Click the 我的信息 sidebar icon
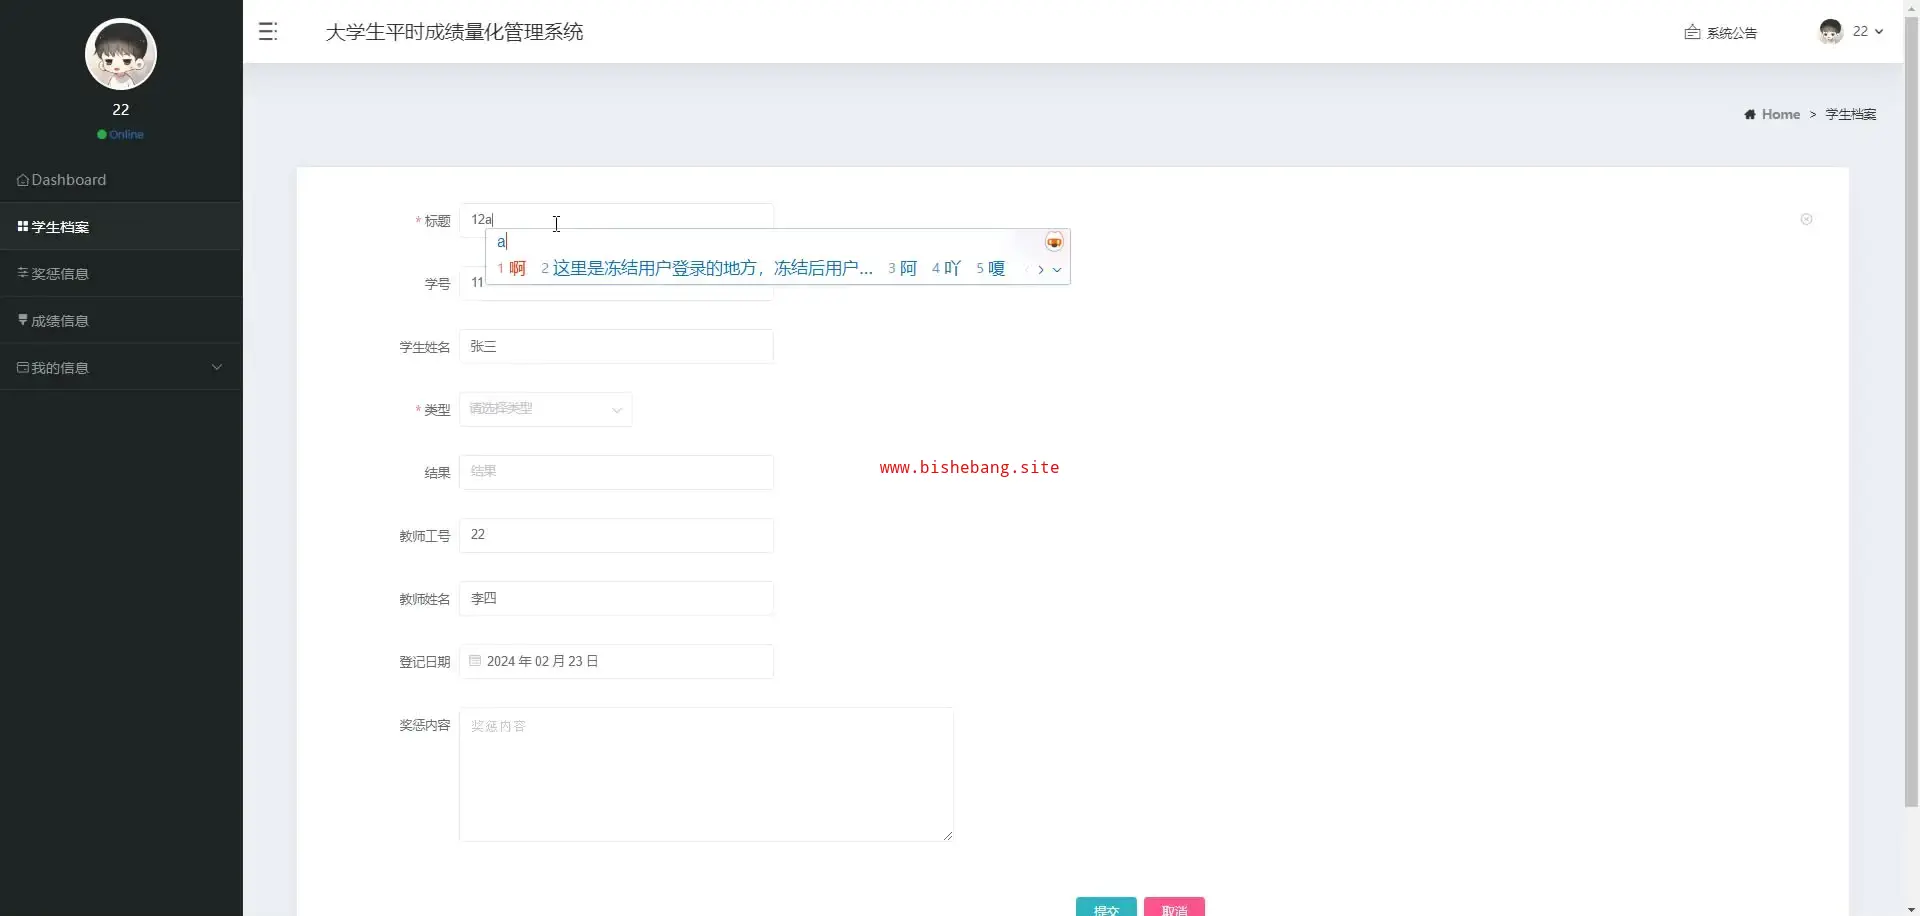 click(x=23, y=367)
